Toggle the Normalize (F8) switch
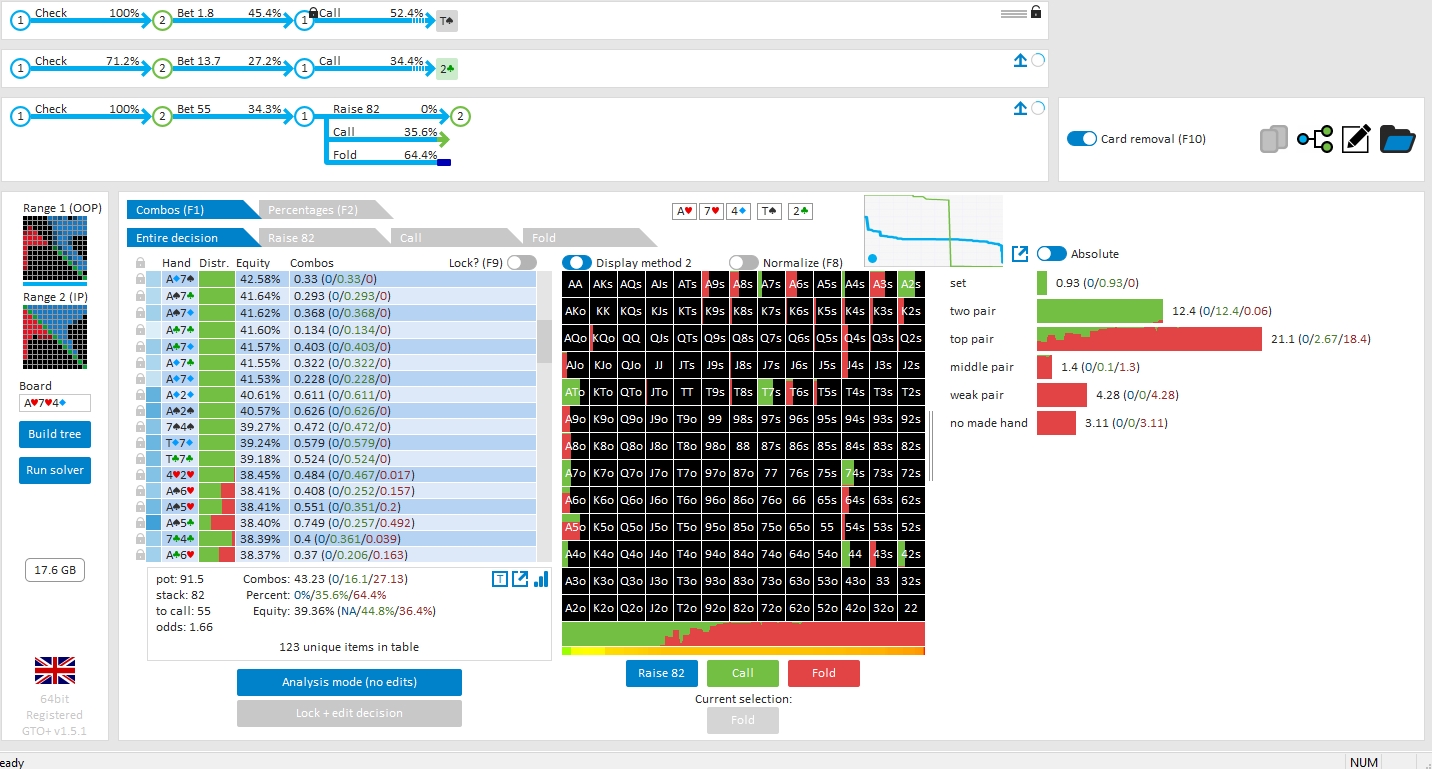The image size is (1432, 769). point(743,262)
